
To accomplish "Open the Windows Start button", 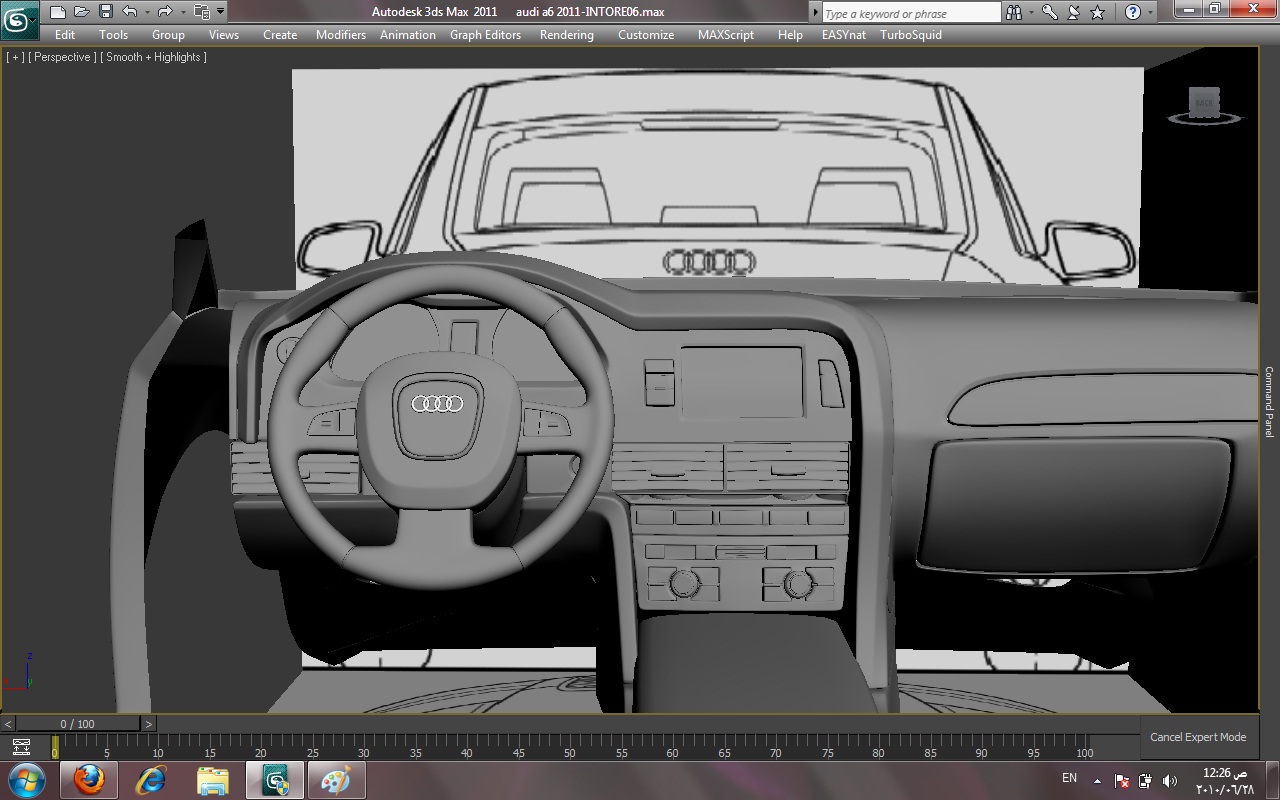I will [x=26, y=779].
